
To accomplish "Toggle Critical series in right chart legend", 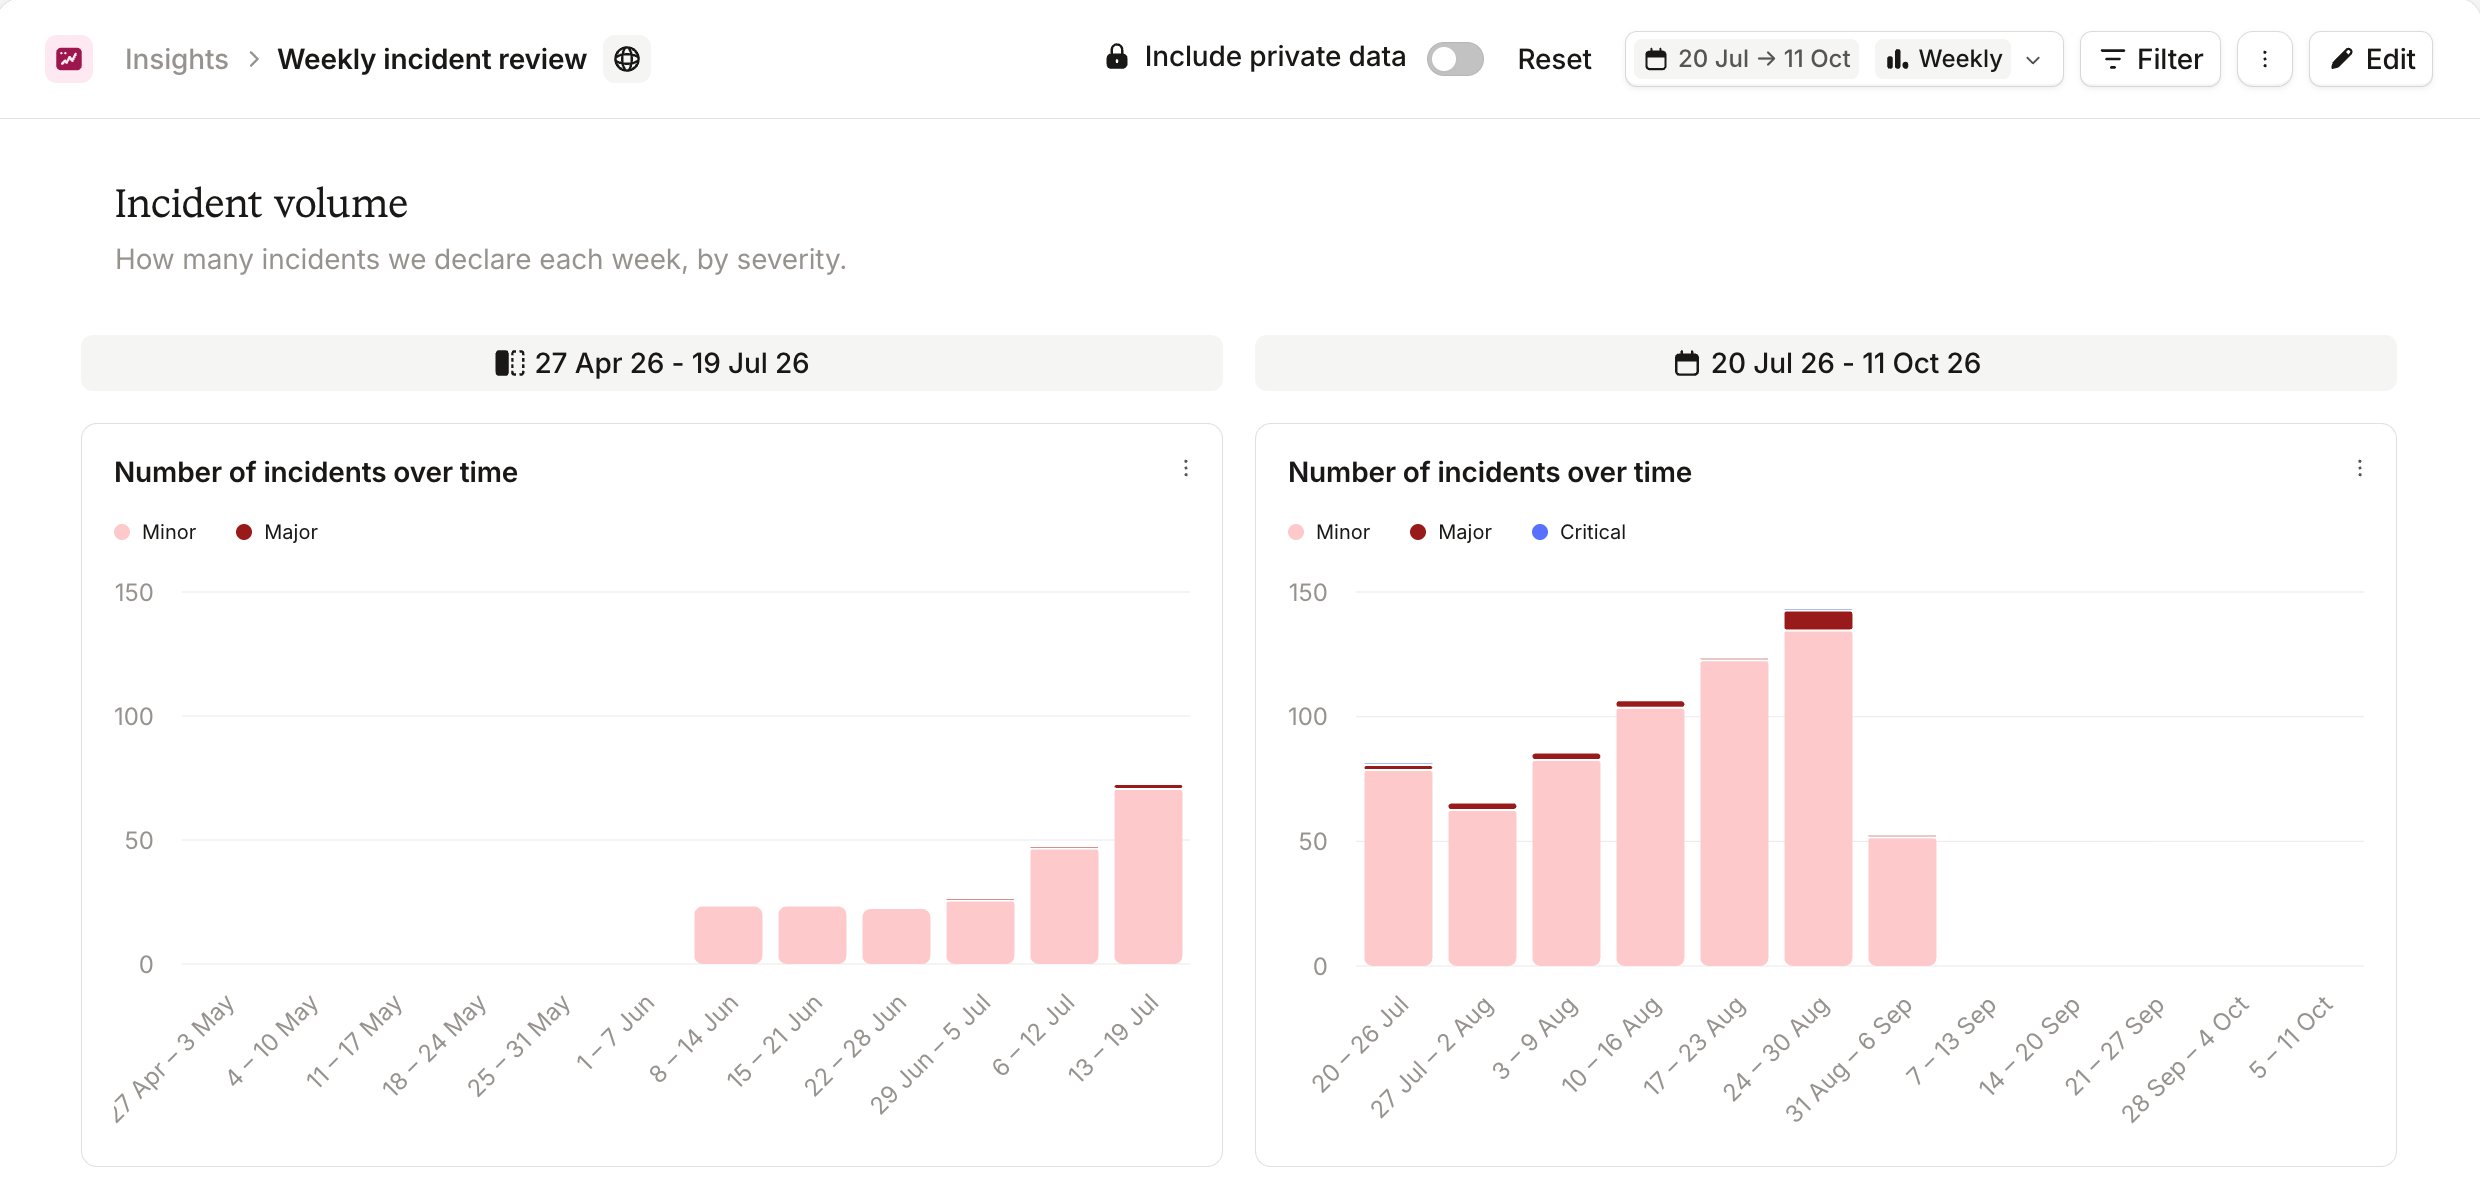I will 1579,532.
